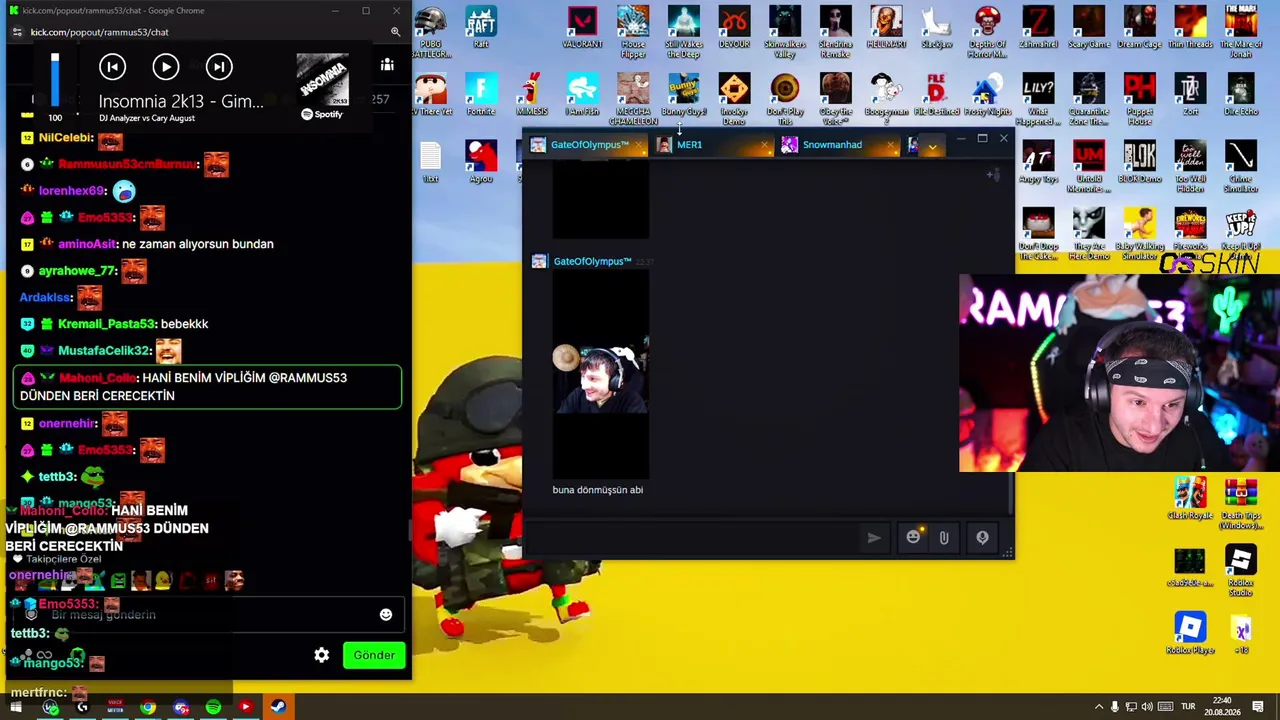Close the Snowmanhad chat tab
The image size is (1280, 720).
pyautogui.click(x=891, y=145)
